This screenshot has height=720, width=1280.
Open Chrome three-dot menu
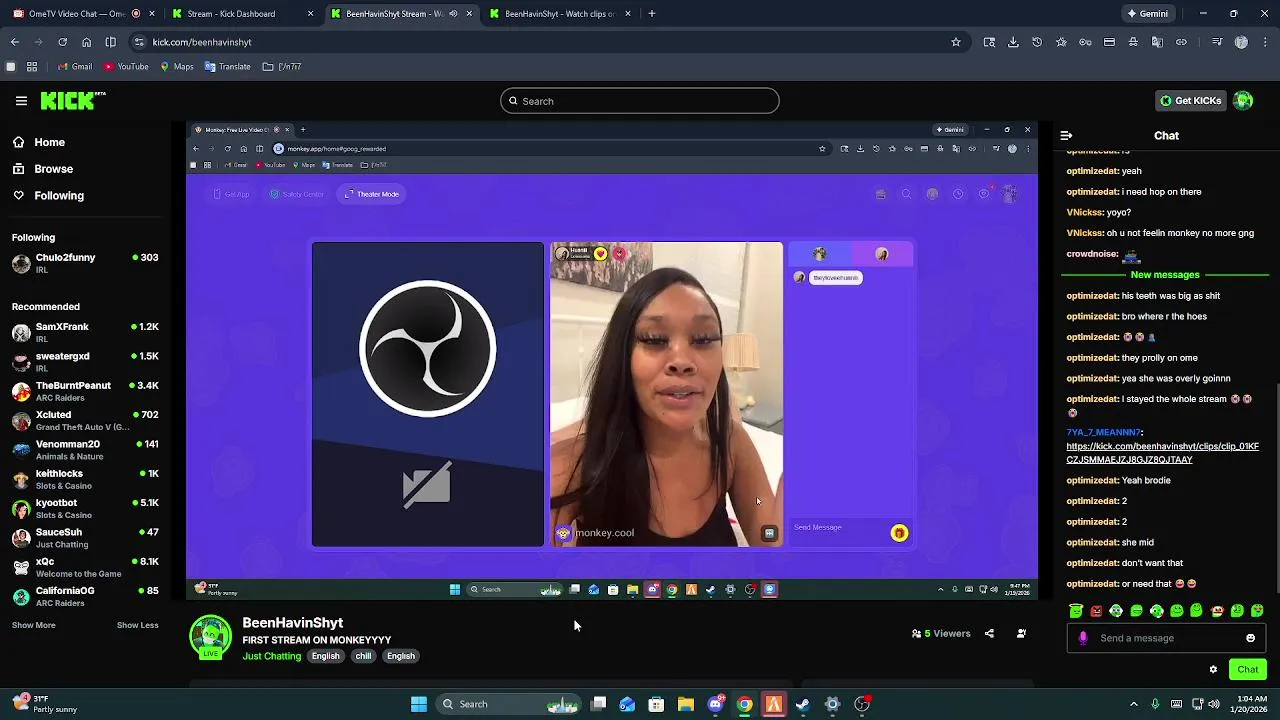pos(1265,42)
